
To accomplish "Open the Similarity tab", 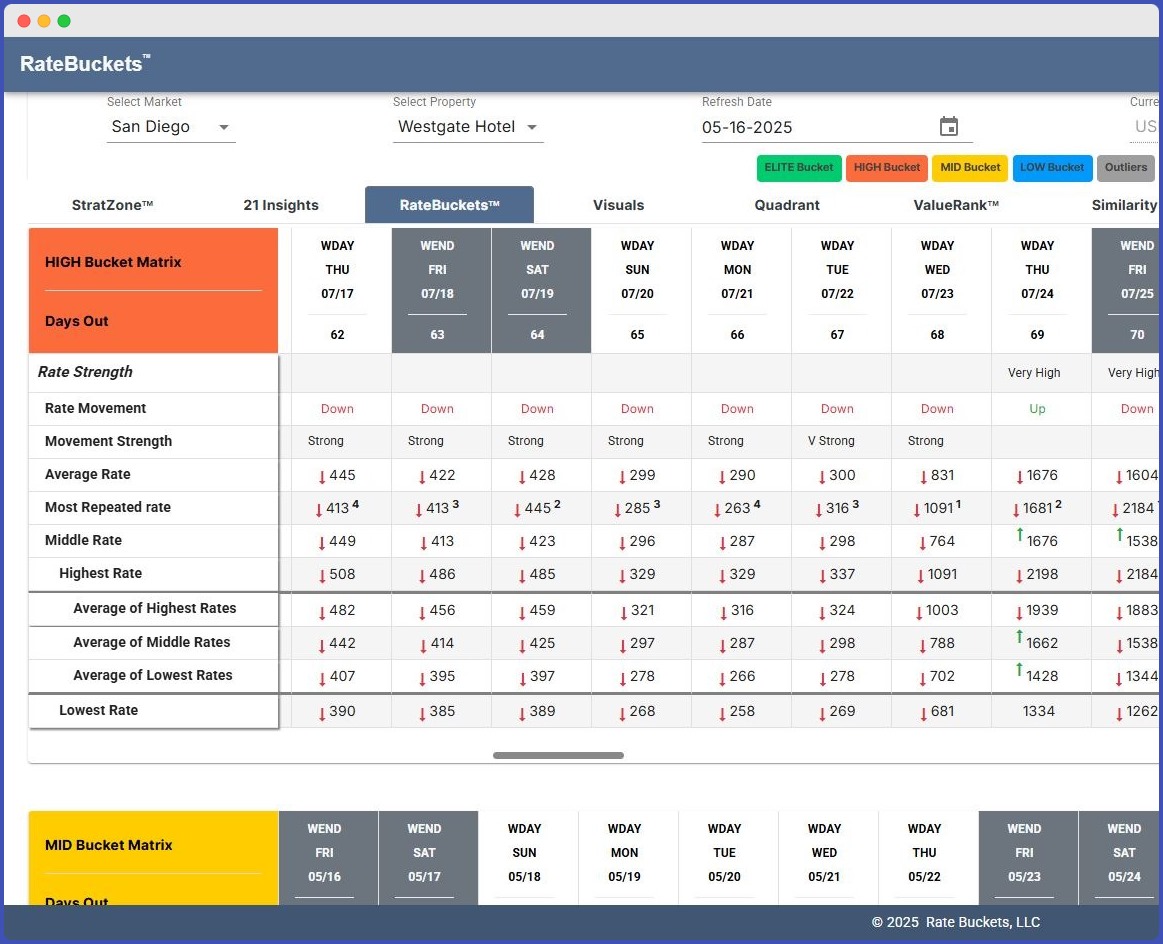I will [1124, 205].
